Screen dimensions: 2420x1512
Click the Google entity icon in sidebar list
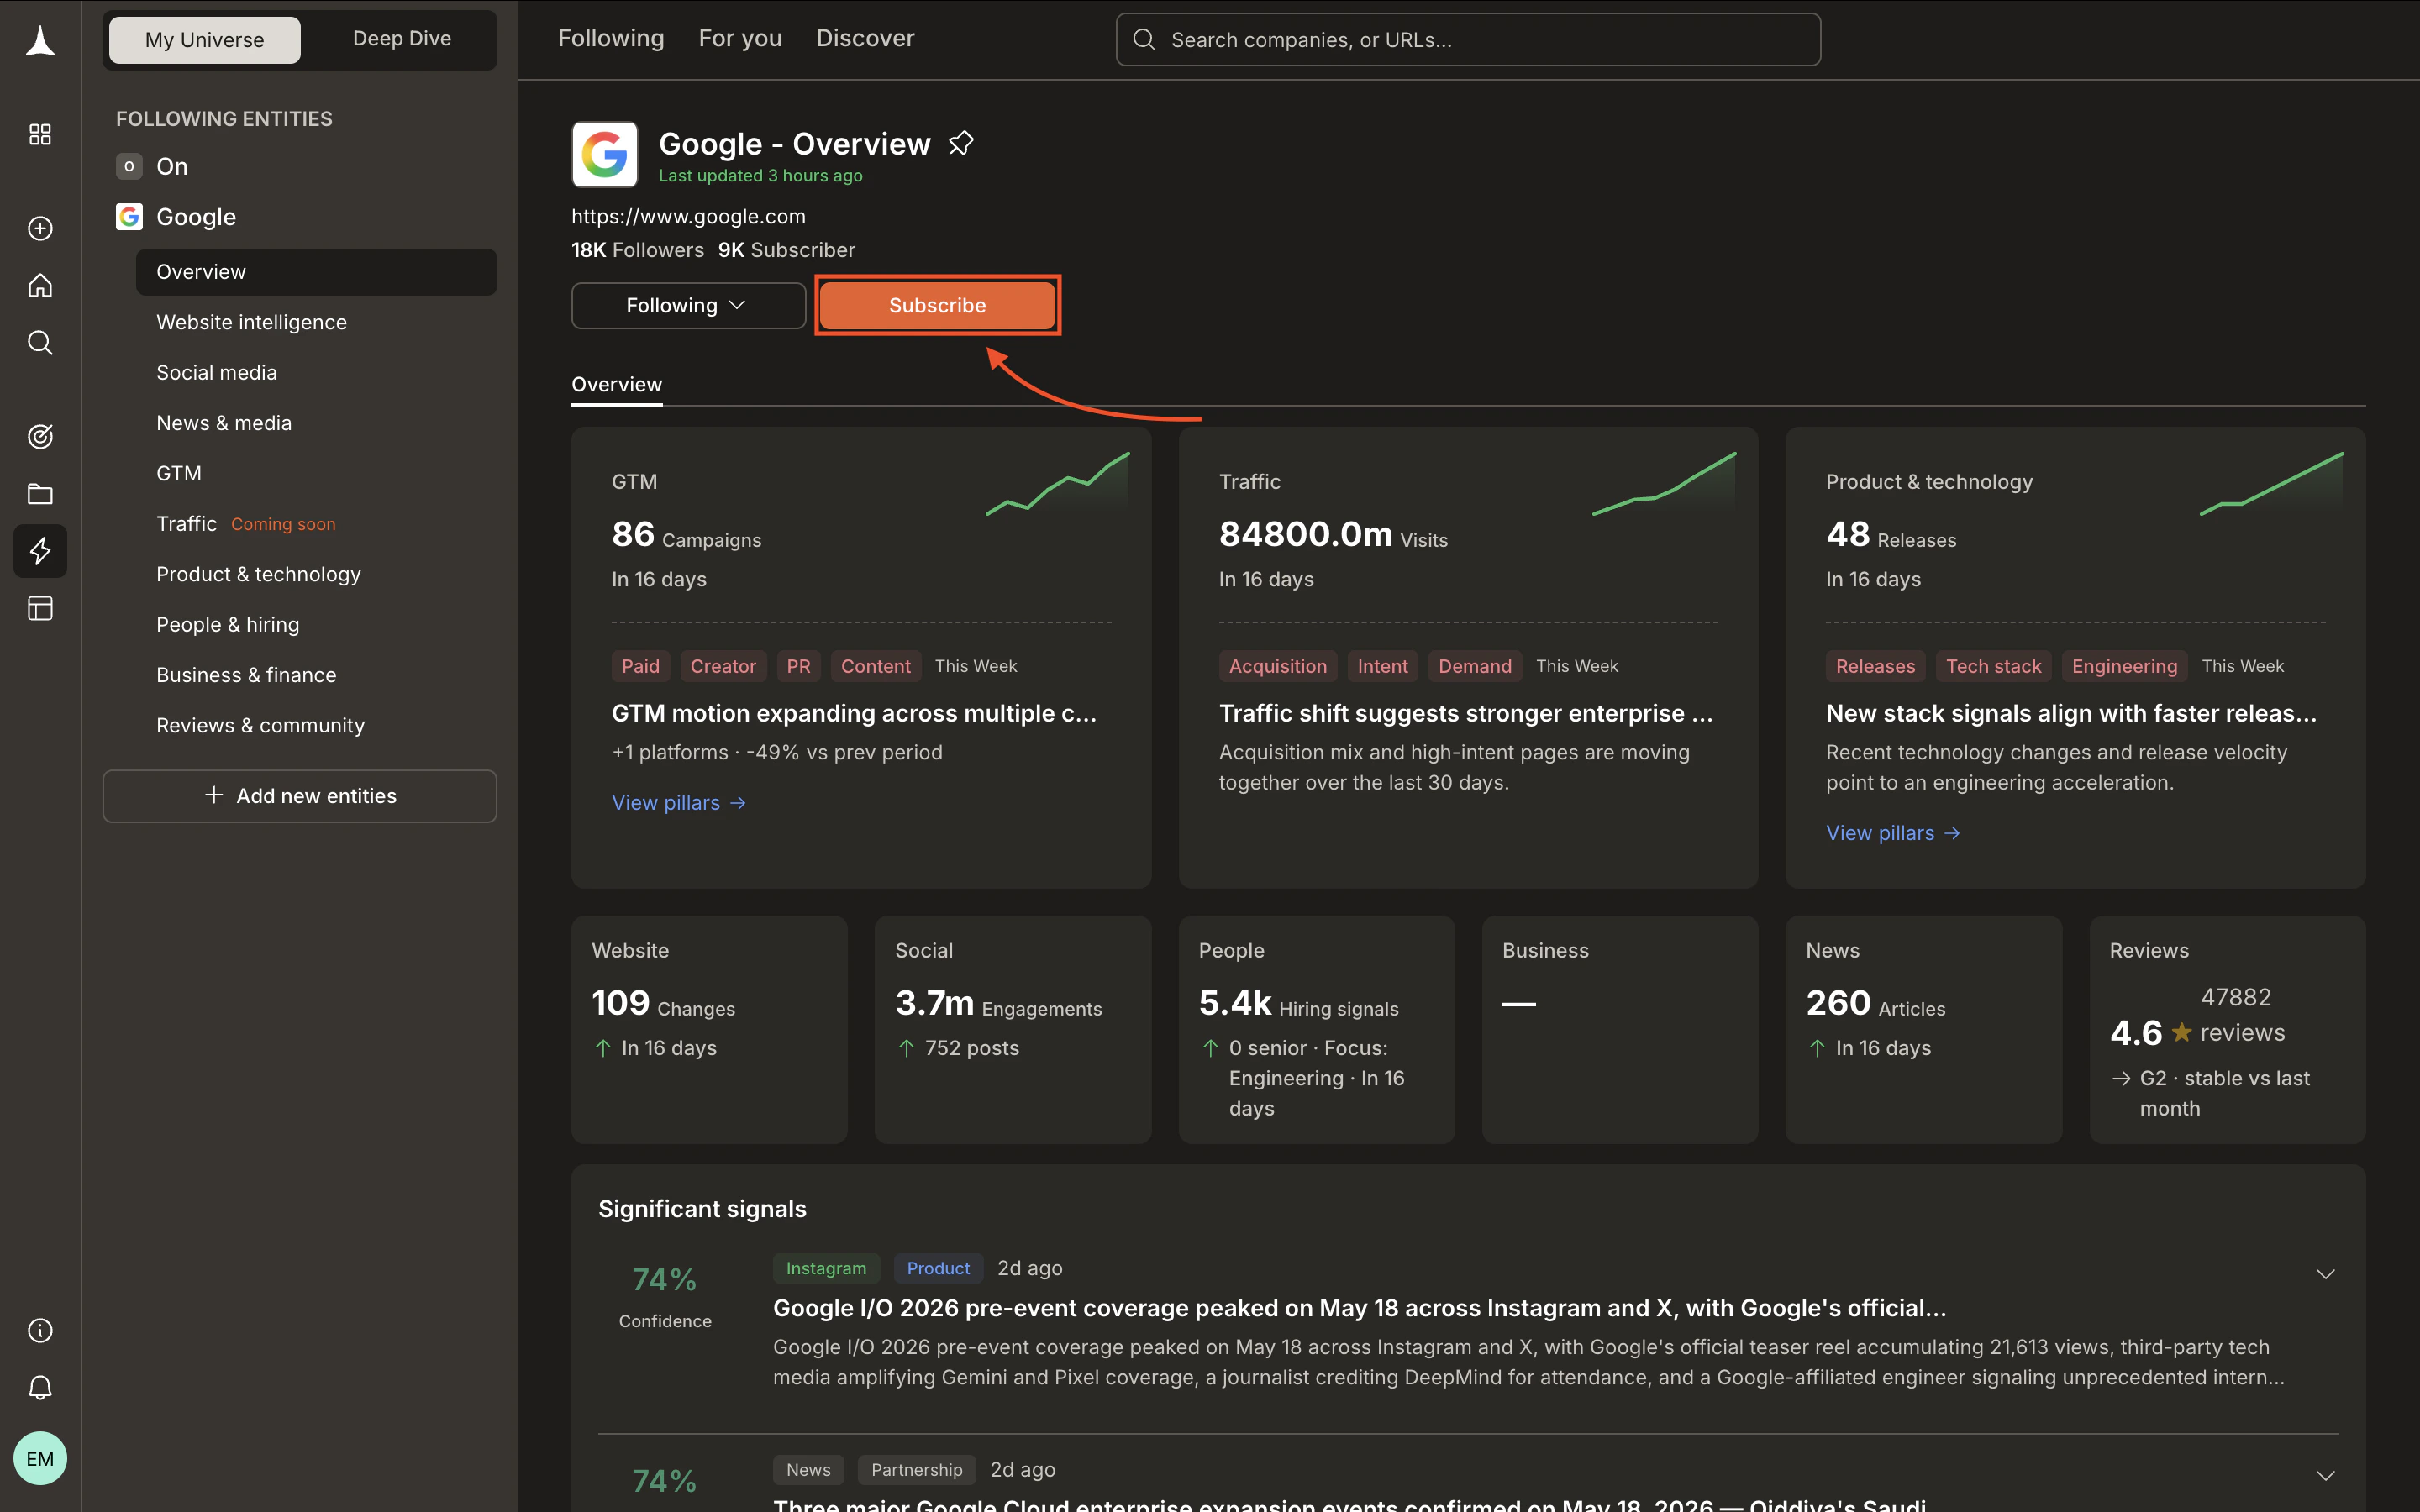(x=129, y=216)
